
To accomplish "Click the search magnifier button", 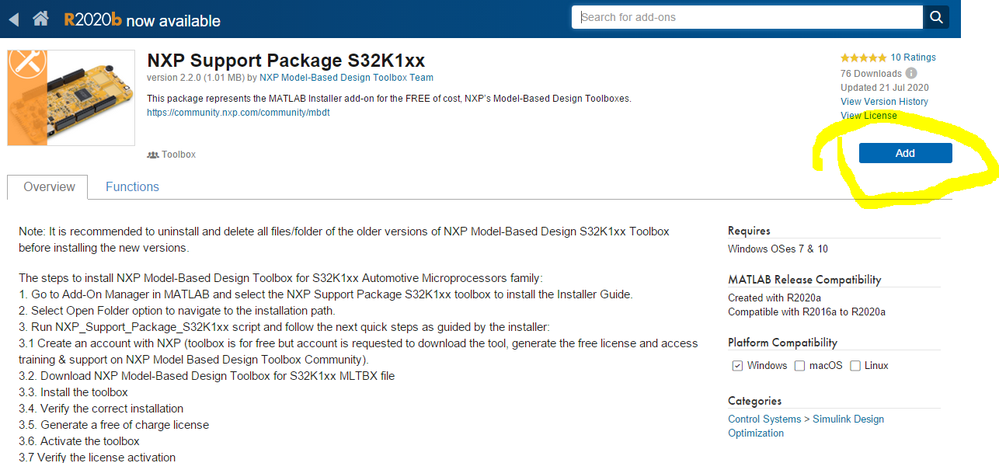I will tap(937, 17).
